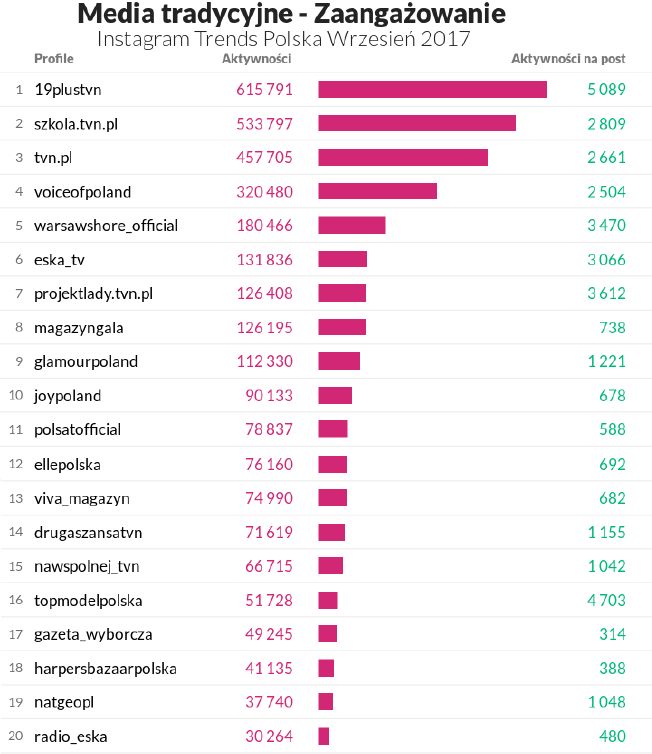Click the topmodelpolska profile name
The height and width of the screenshot is (754, 652).
click(88, 601)
